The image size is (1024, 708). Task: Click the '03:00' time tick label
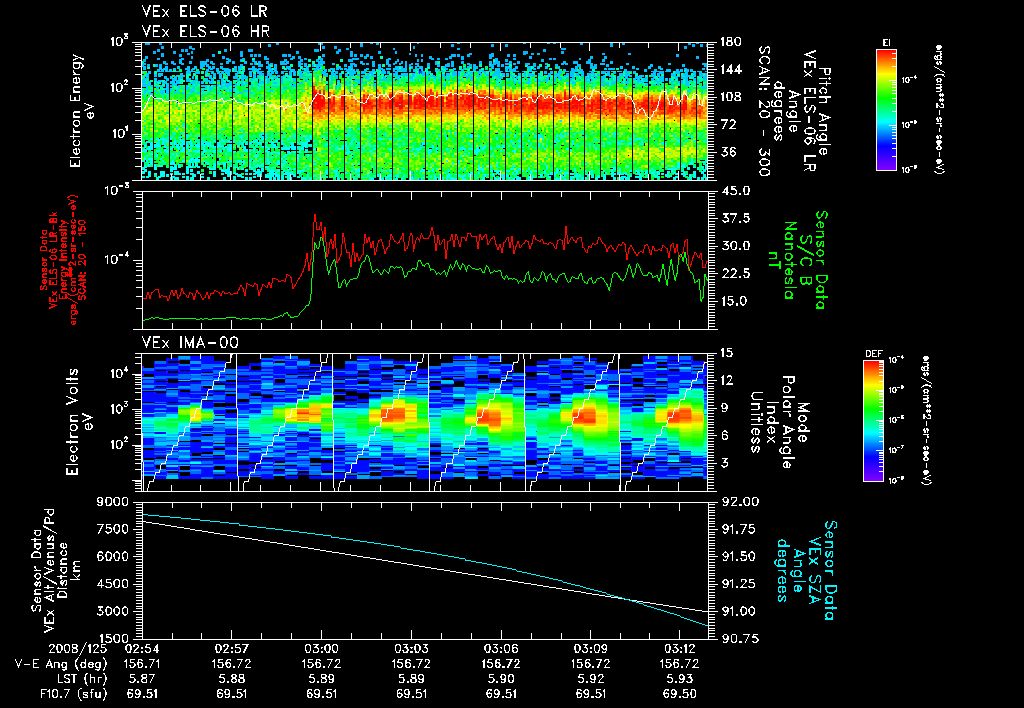(321, 649)
